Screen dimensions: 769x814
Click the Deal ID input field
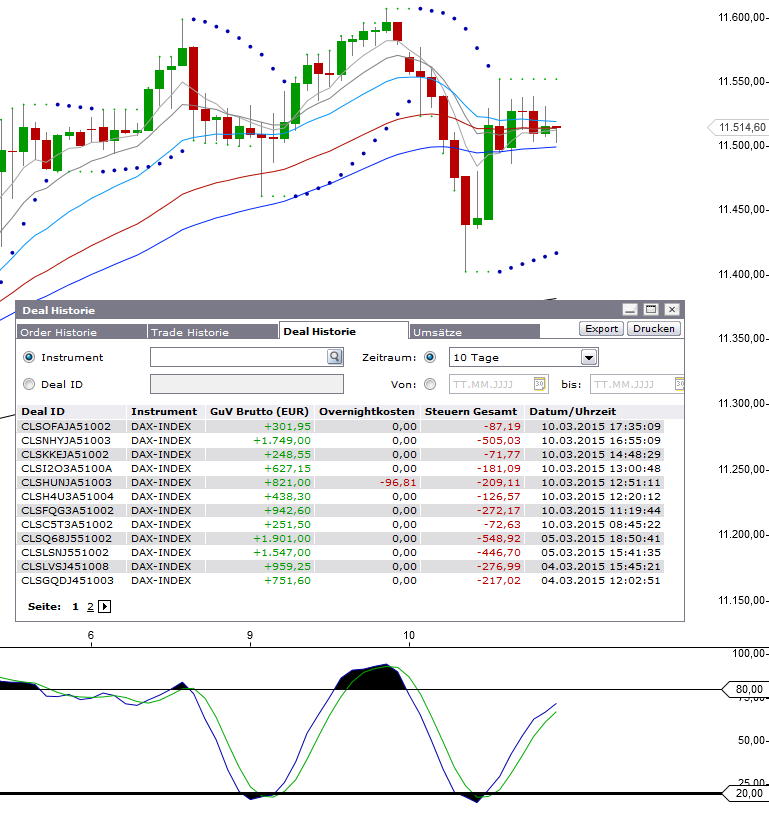tap(247, 384)
